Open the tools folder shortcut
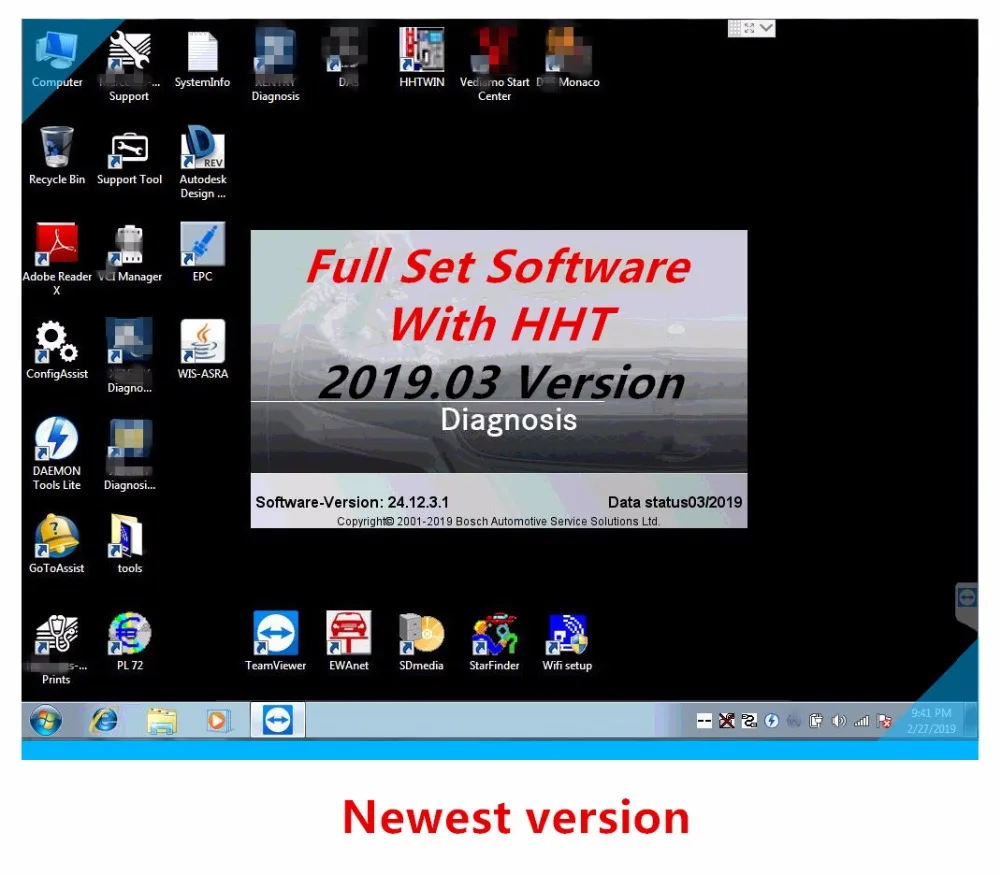 pos(129,544)
